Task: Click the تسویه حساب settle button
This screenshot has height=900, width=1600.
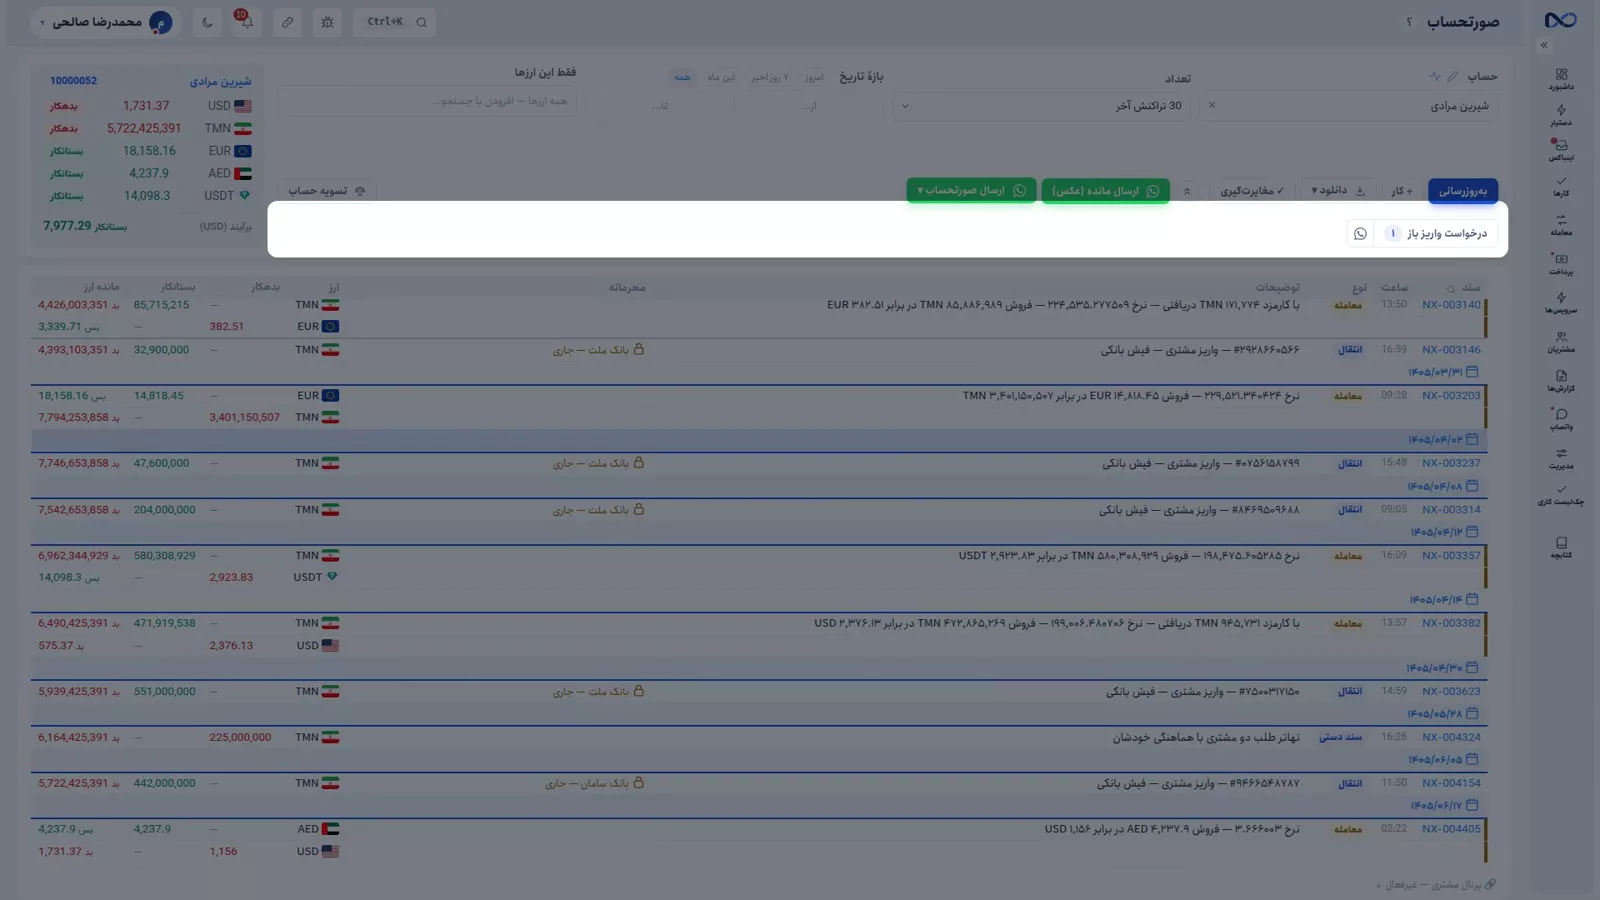Action: coord(327,190)
